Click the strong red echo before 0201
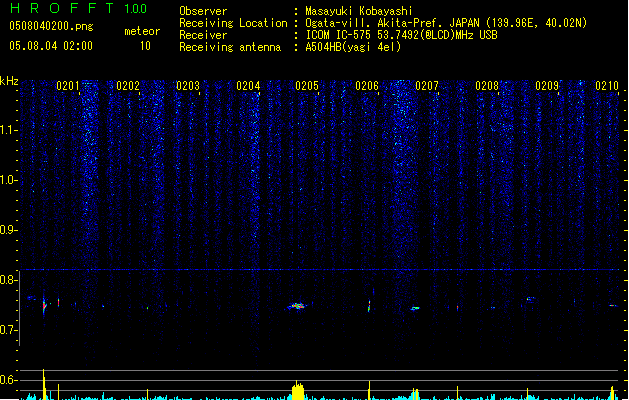 (45, 307)
